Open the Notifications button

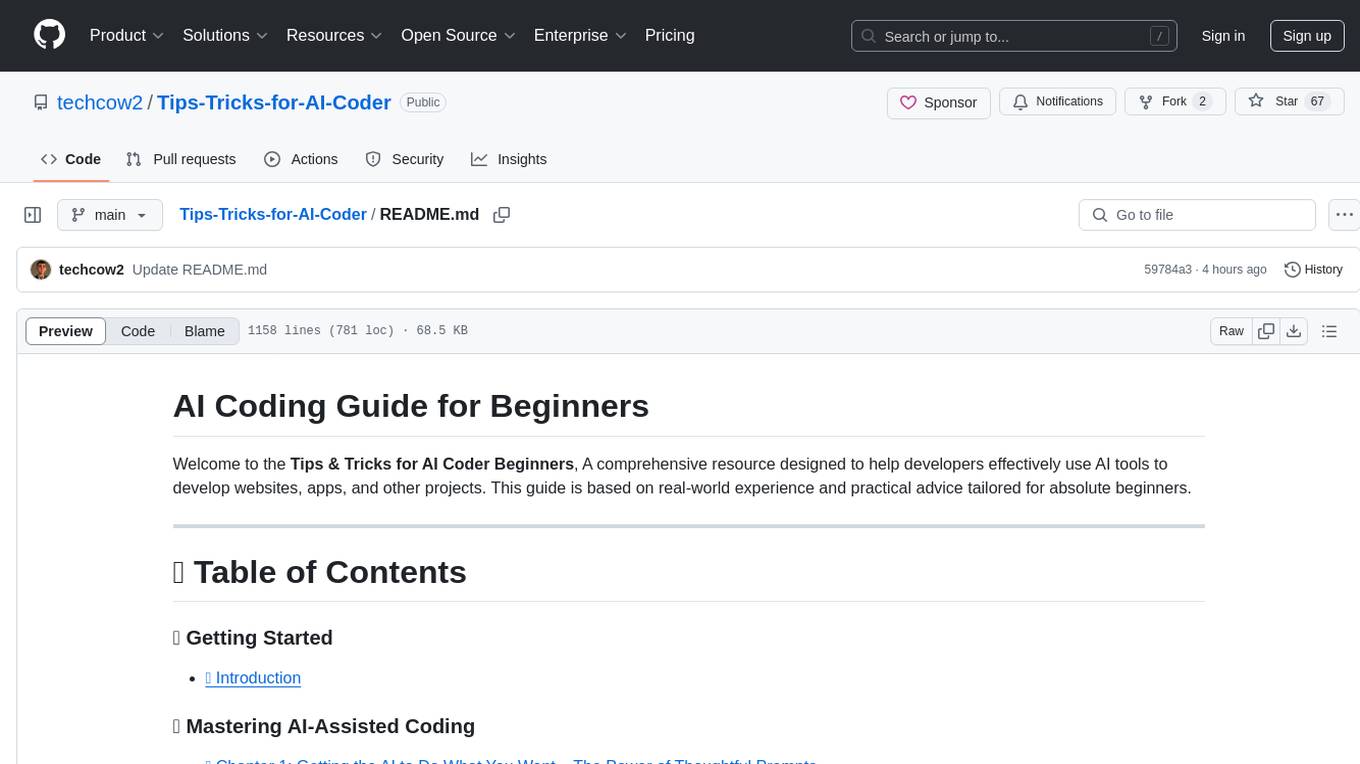pyautogui.click(x=1058, y=102)
